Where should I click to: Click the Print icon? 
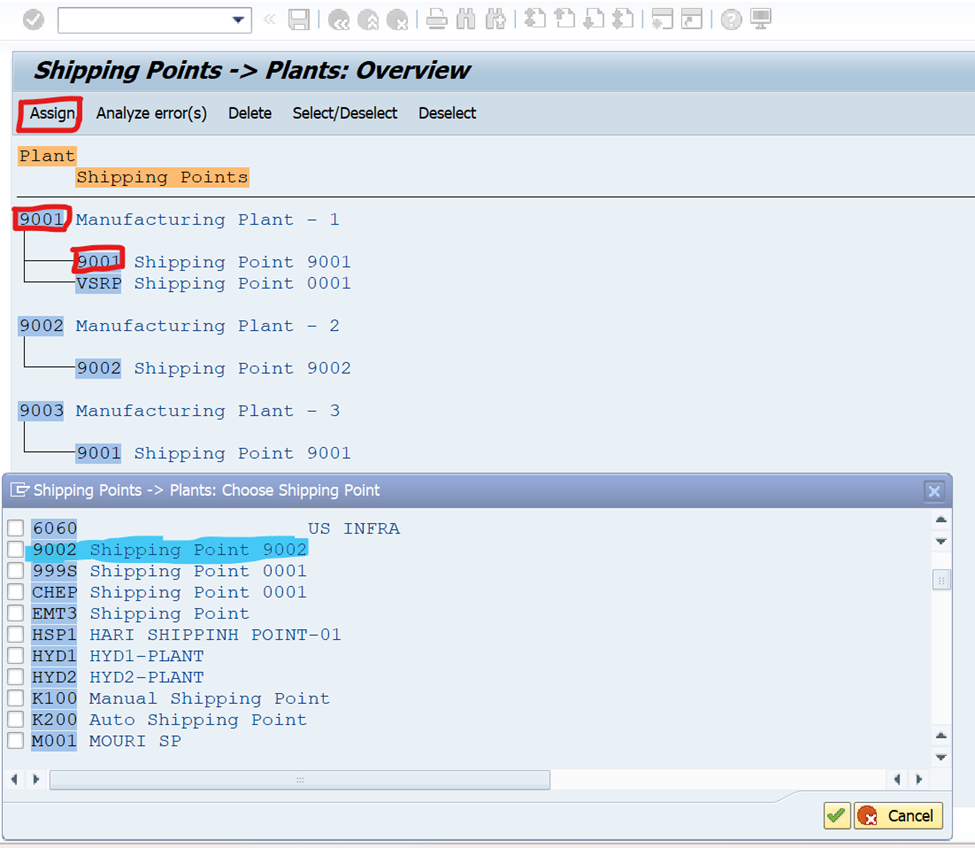pos(437,20)
